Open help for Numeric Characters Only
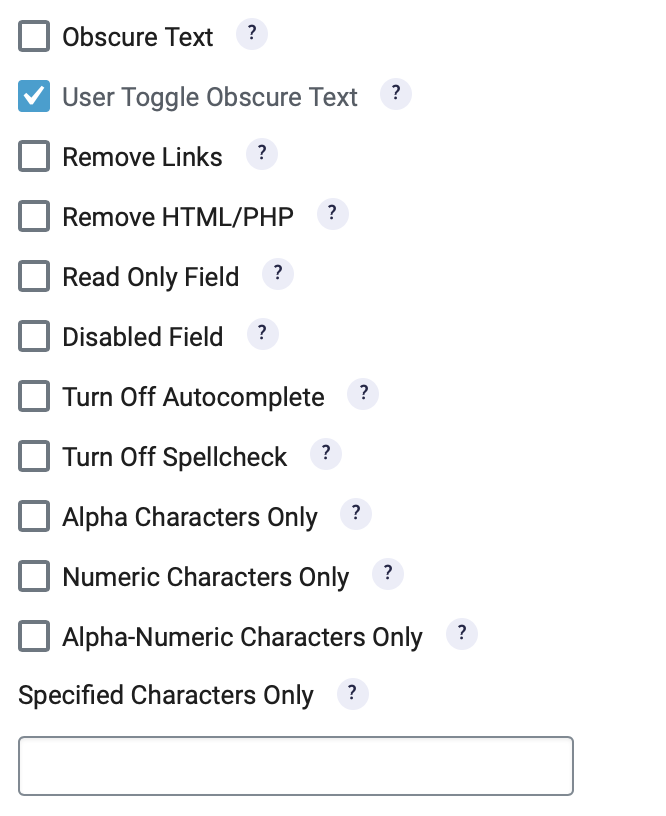Screen dimensions: 666x816 (x=388, y=573)
